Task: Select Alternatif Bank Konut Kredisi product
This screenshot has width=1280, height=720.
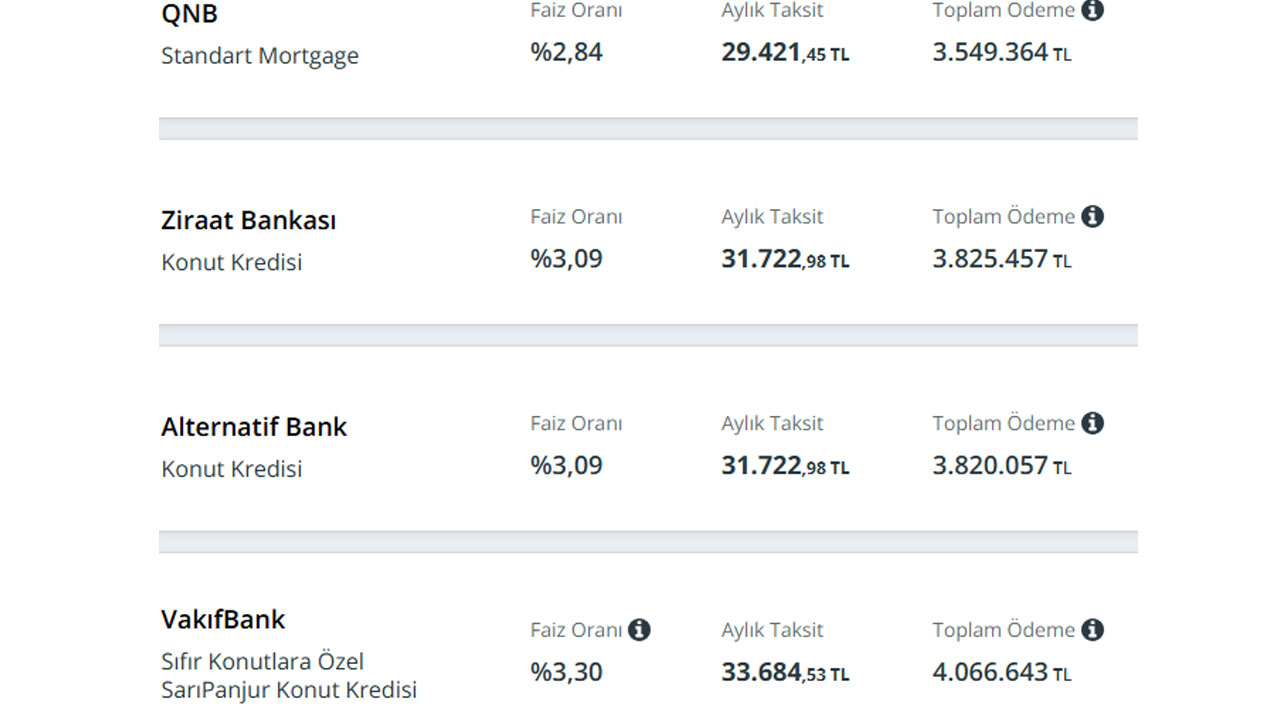Action: tap(231, 469)
